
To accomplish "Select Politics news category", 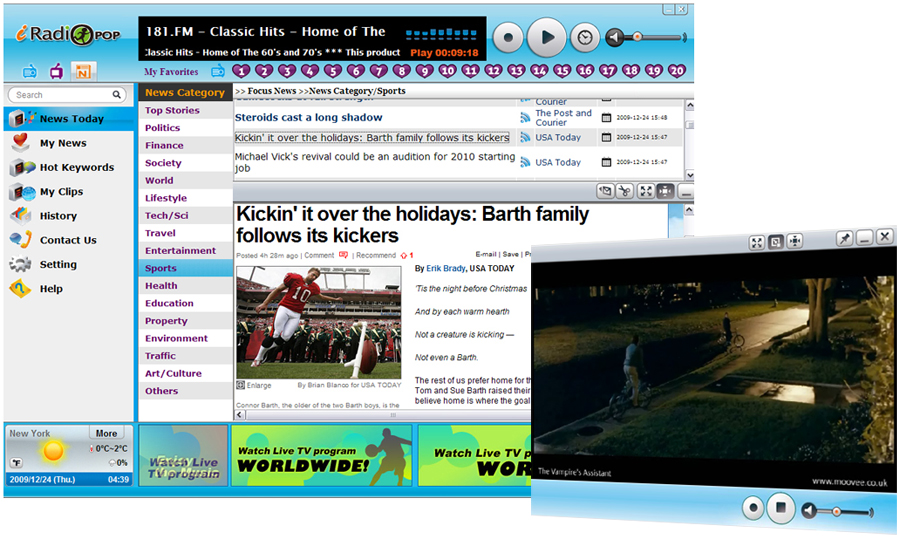I will click(185, 127).
